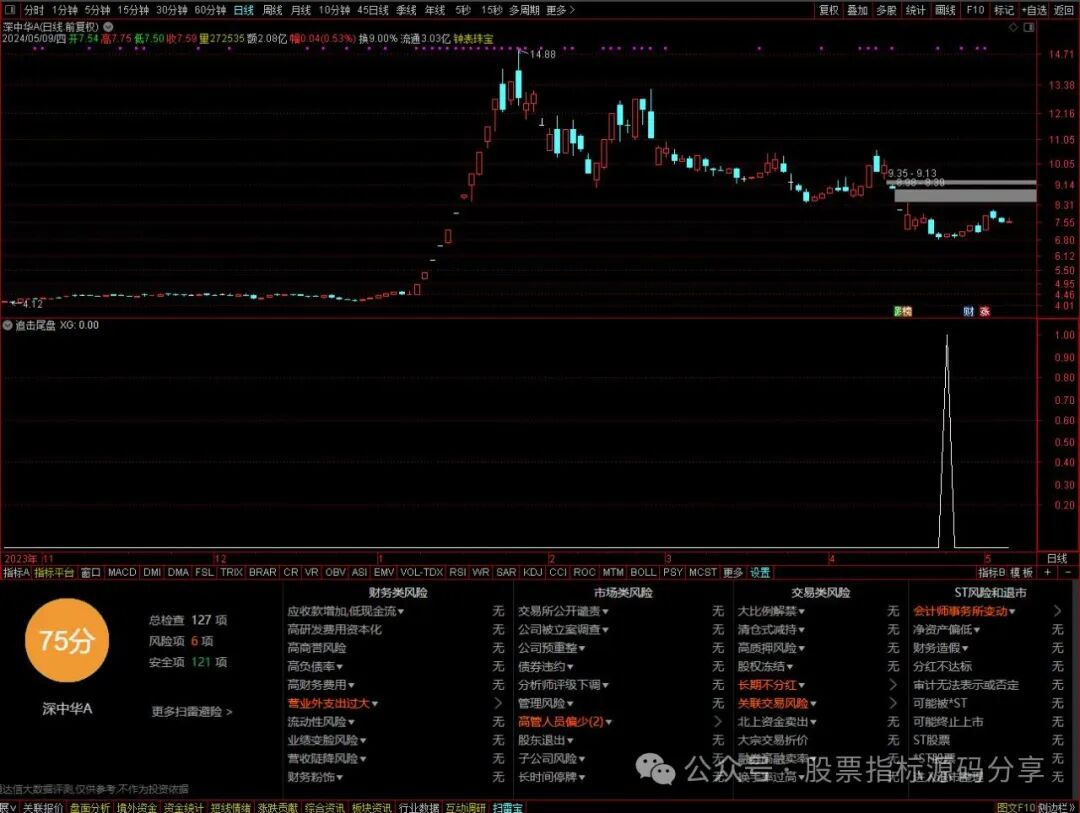
Task: Open the 行业数据 bottom tab
Action: click(x=419, y=807)
